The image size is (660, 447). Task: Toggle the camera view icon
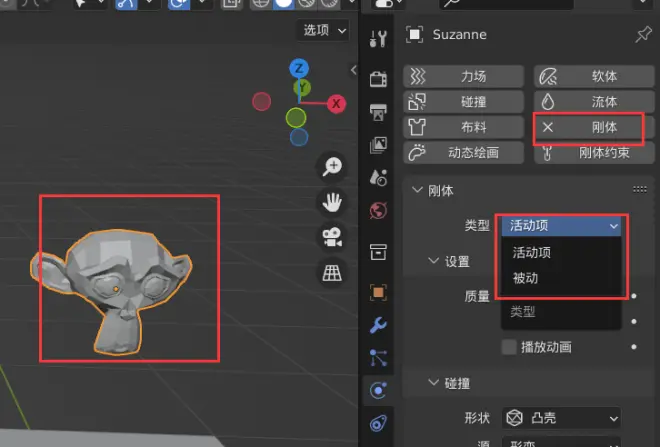pyautogui.click(x=332, y=237)
